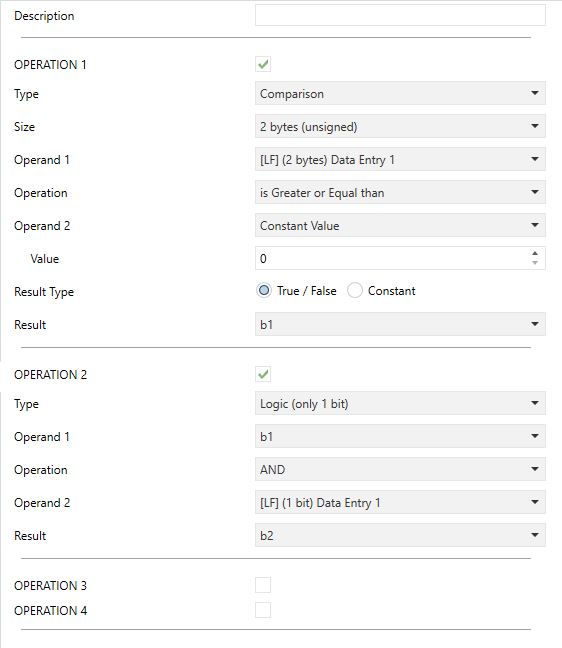Viewport: 562px width, 648px height.
Task: Enable the OPERATION 4 checkbox
Action: [263, 610]
